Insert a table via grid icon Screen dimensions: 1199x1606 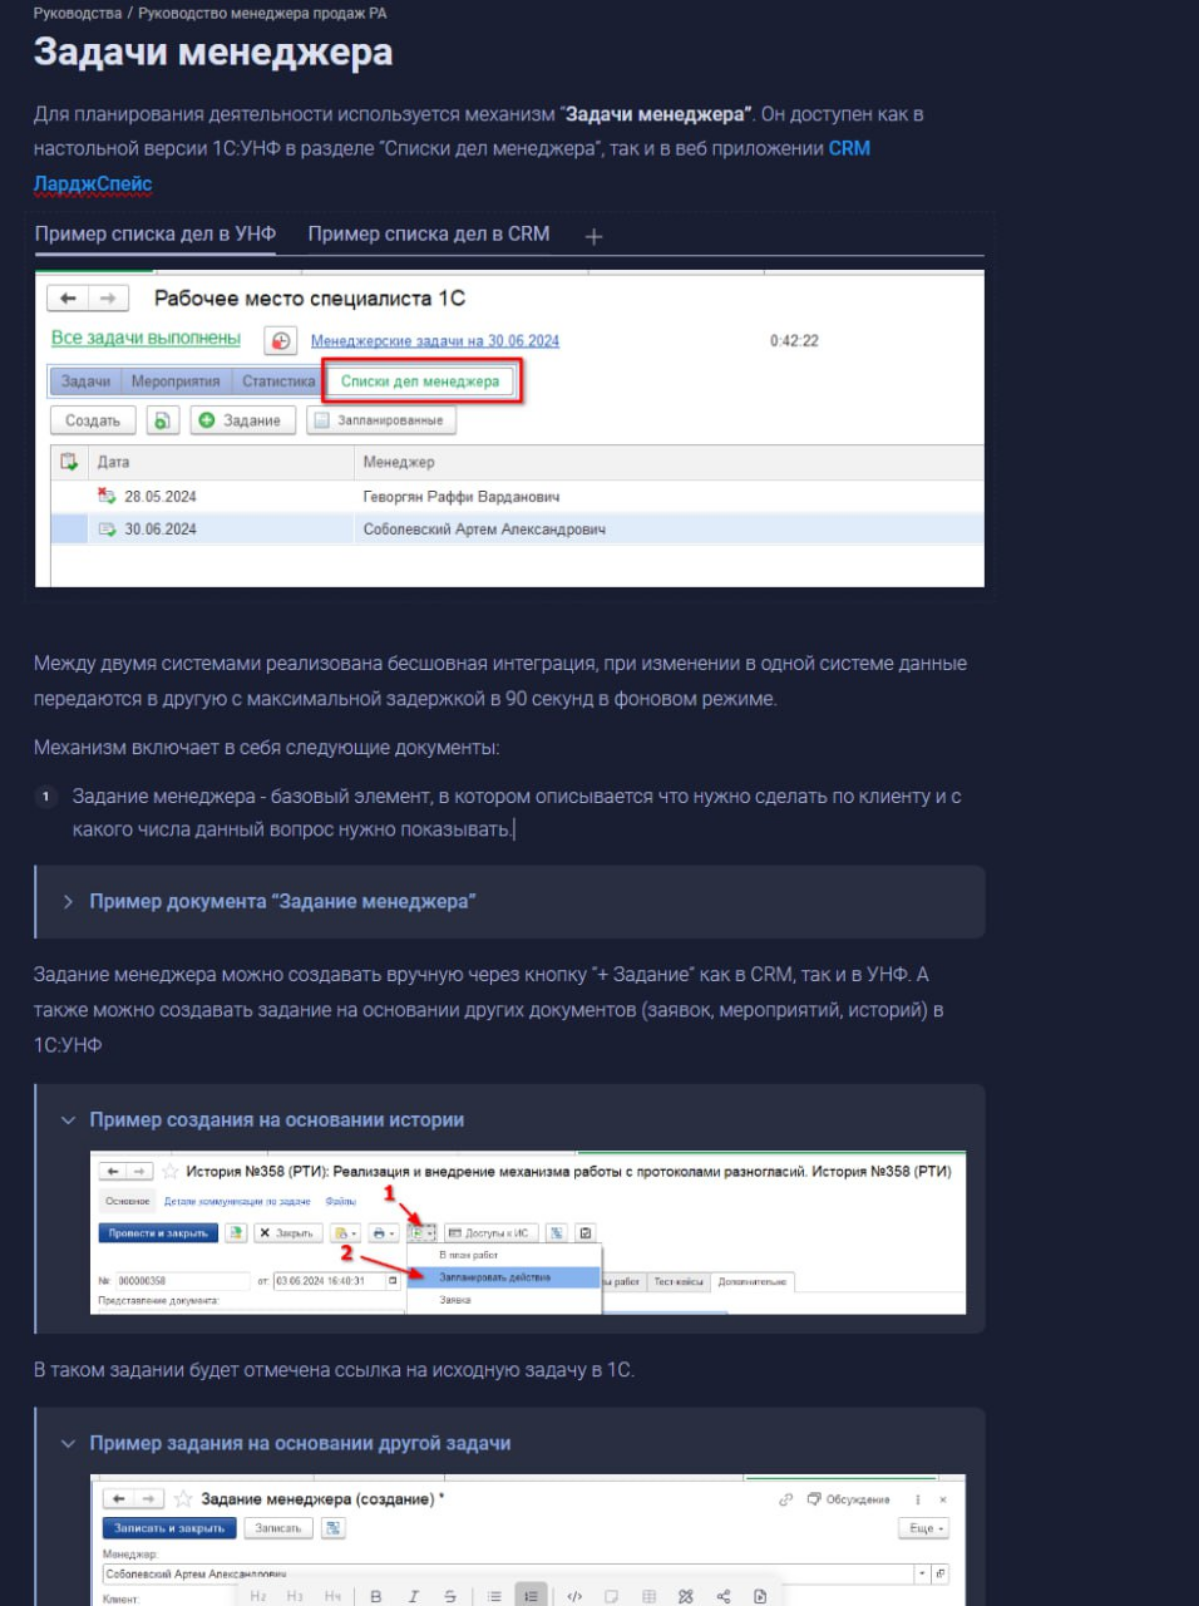click(648, 1596)
